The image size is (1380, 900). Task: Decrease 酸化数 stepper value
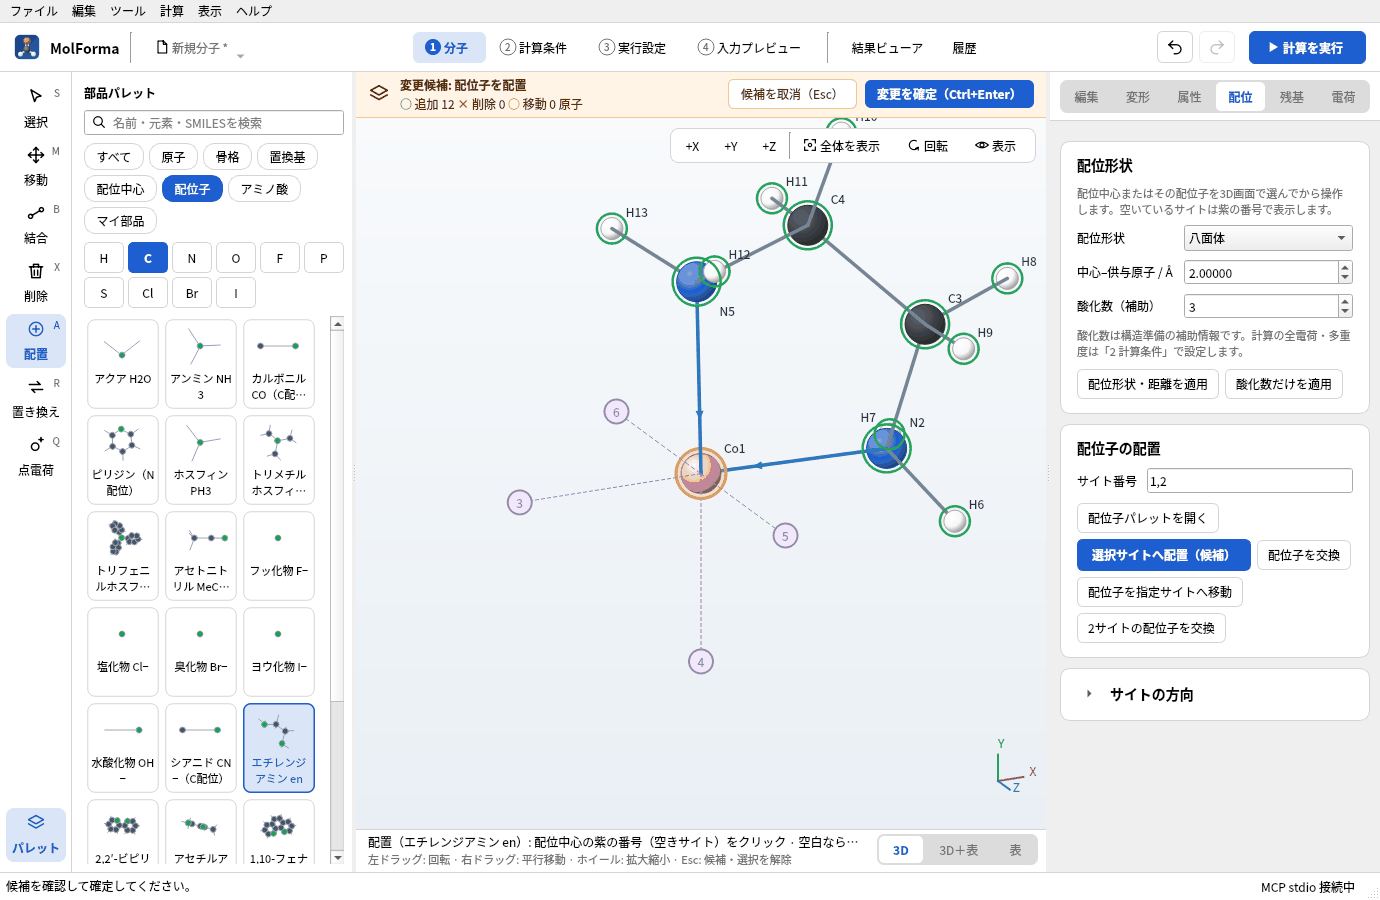click(1345, 312)
